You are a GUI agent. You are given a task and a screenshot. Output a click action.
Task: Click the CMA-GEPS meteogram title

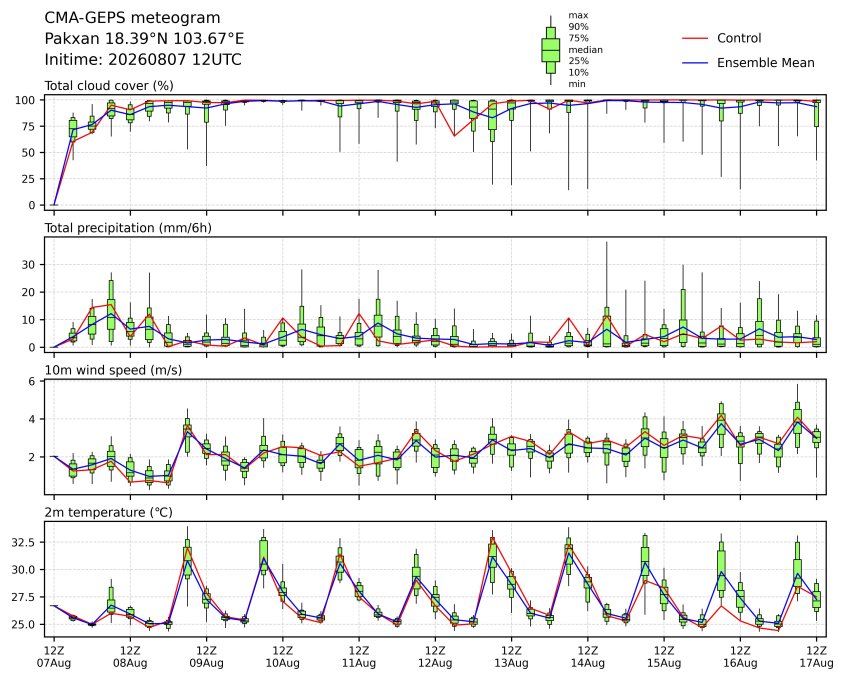coord(132,18)
